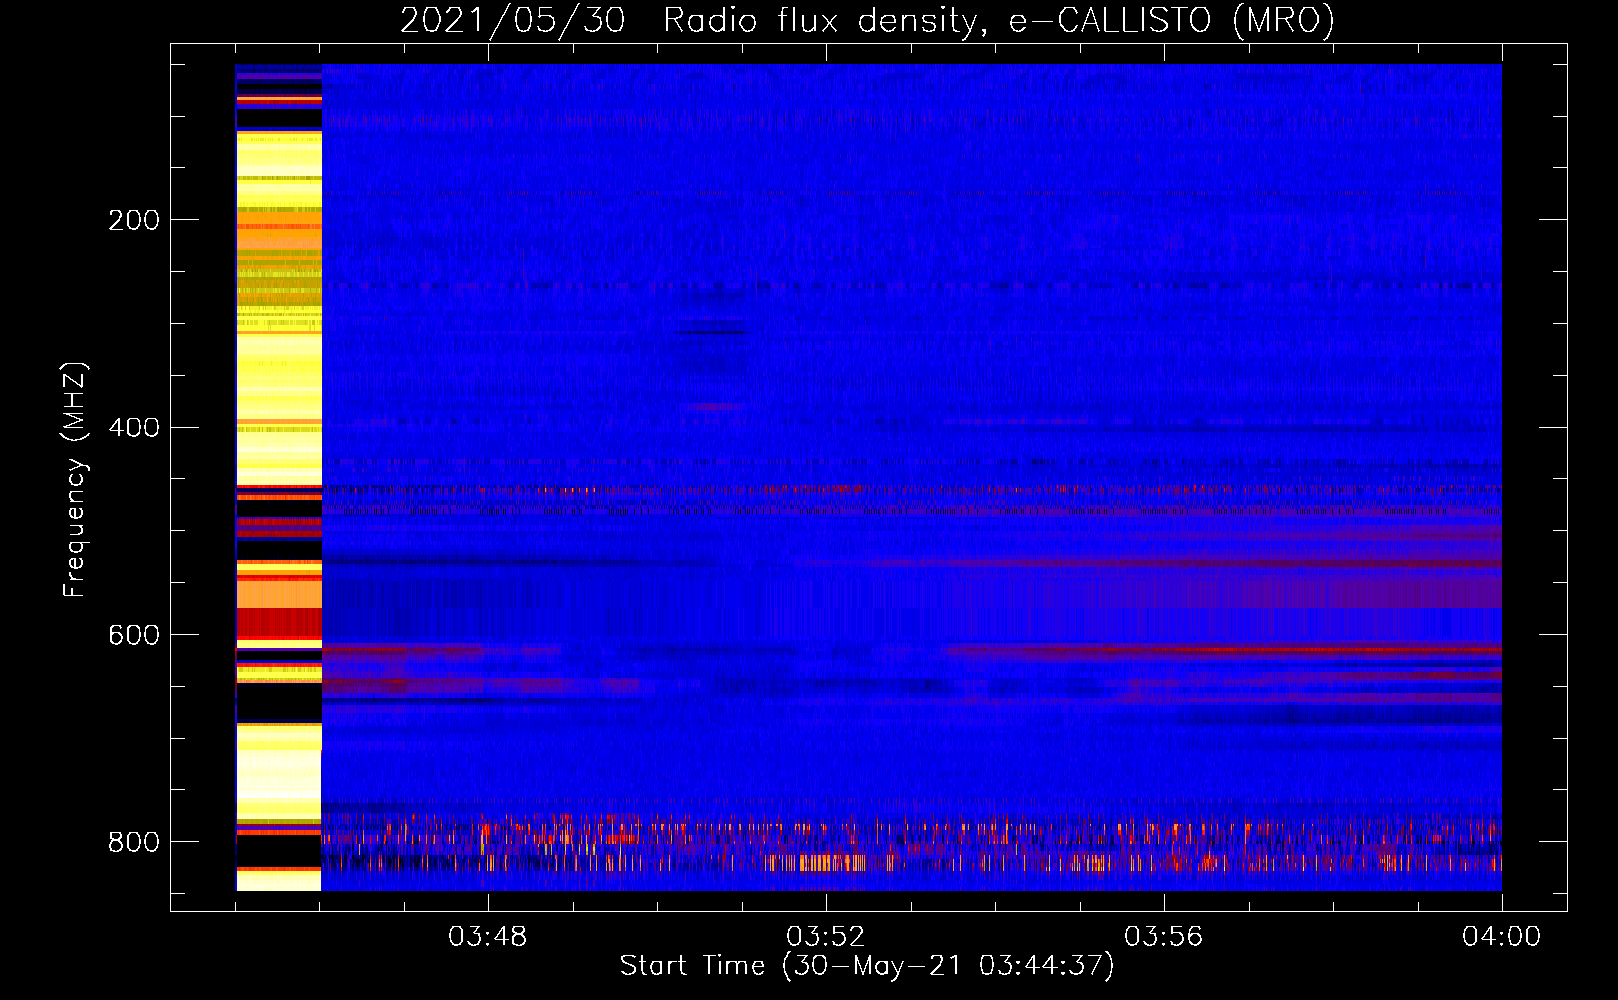
Task: Click the plot title "2021/05/30 Radio flux density, e-CALLISTO (MRO)"
Action: coord(867,20)
